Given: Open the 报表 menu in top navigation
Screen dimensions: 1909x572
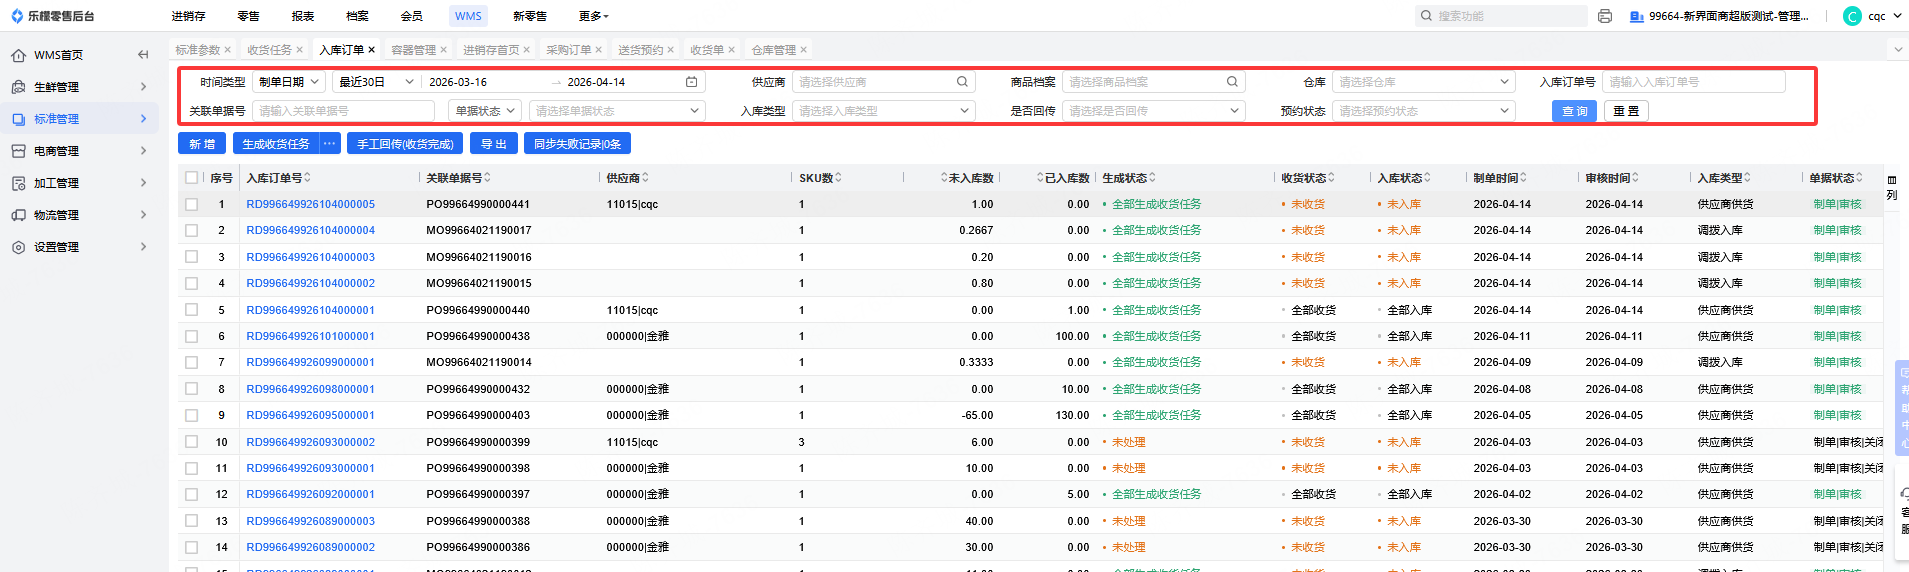Looking at the screenshot, I should 302,16.
